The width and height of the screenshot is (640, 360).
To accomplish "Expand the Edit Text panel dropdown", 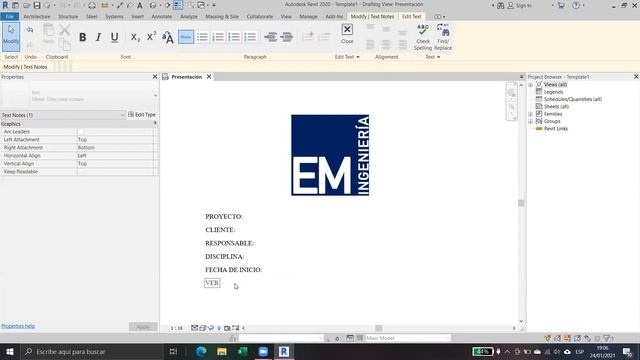I will (347, 57).
